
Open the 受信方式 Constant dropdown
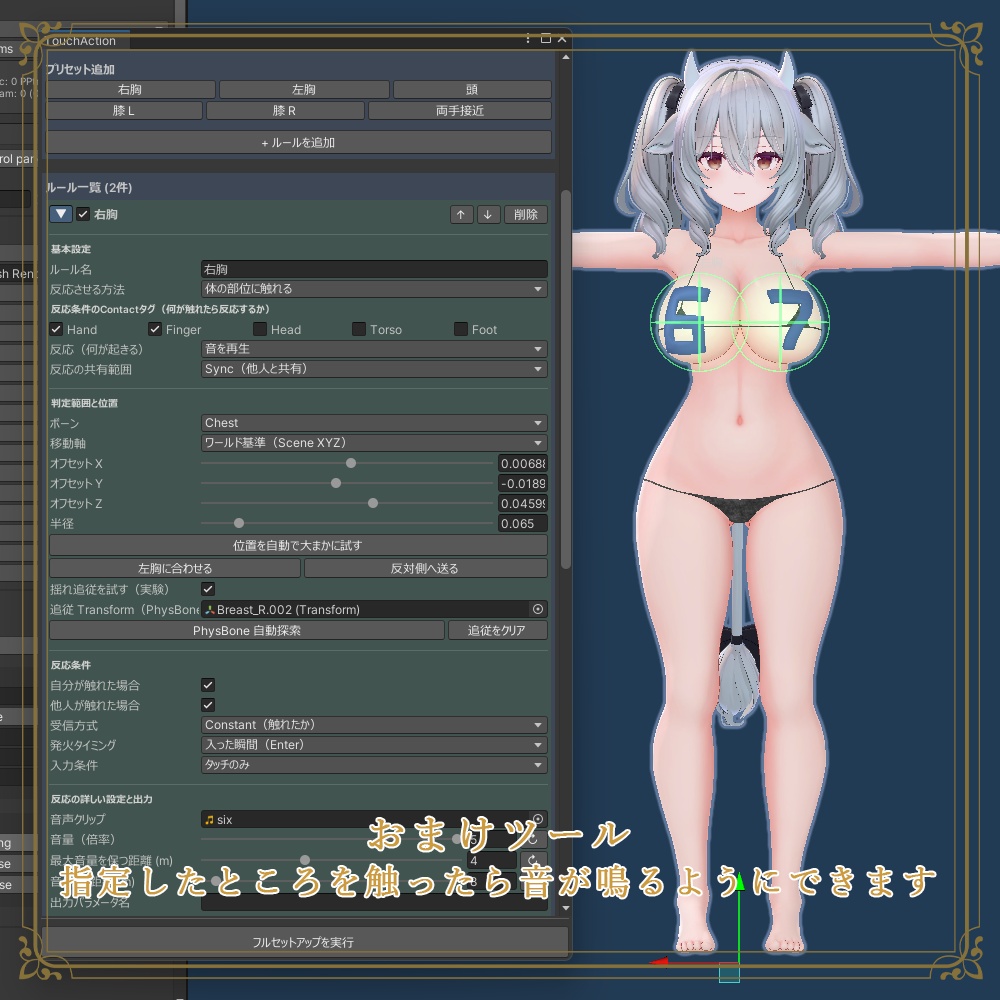[x=374, y=724]
